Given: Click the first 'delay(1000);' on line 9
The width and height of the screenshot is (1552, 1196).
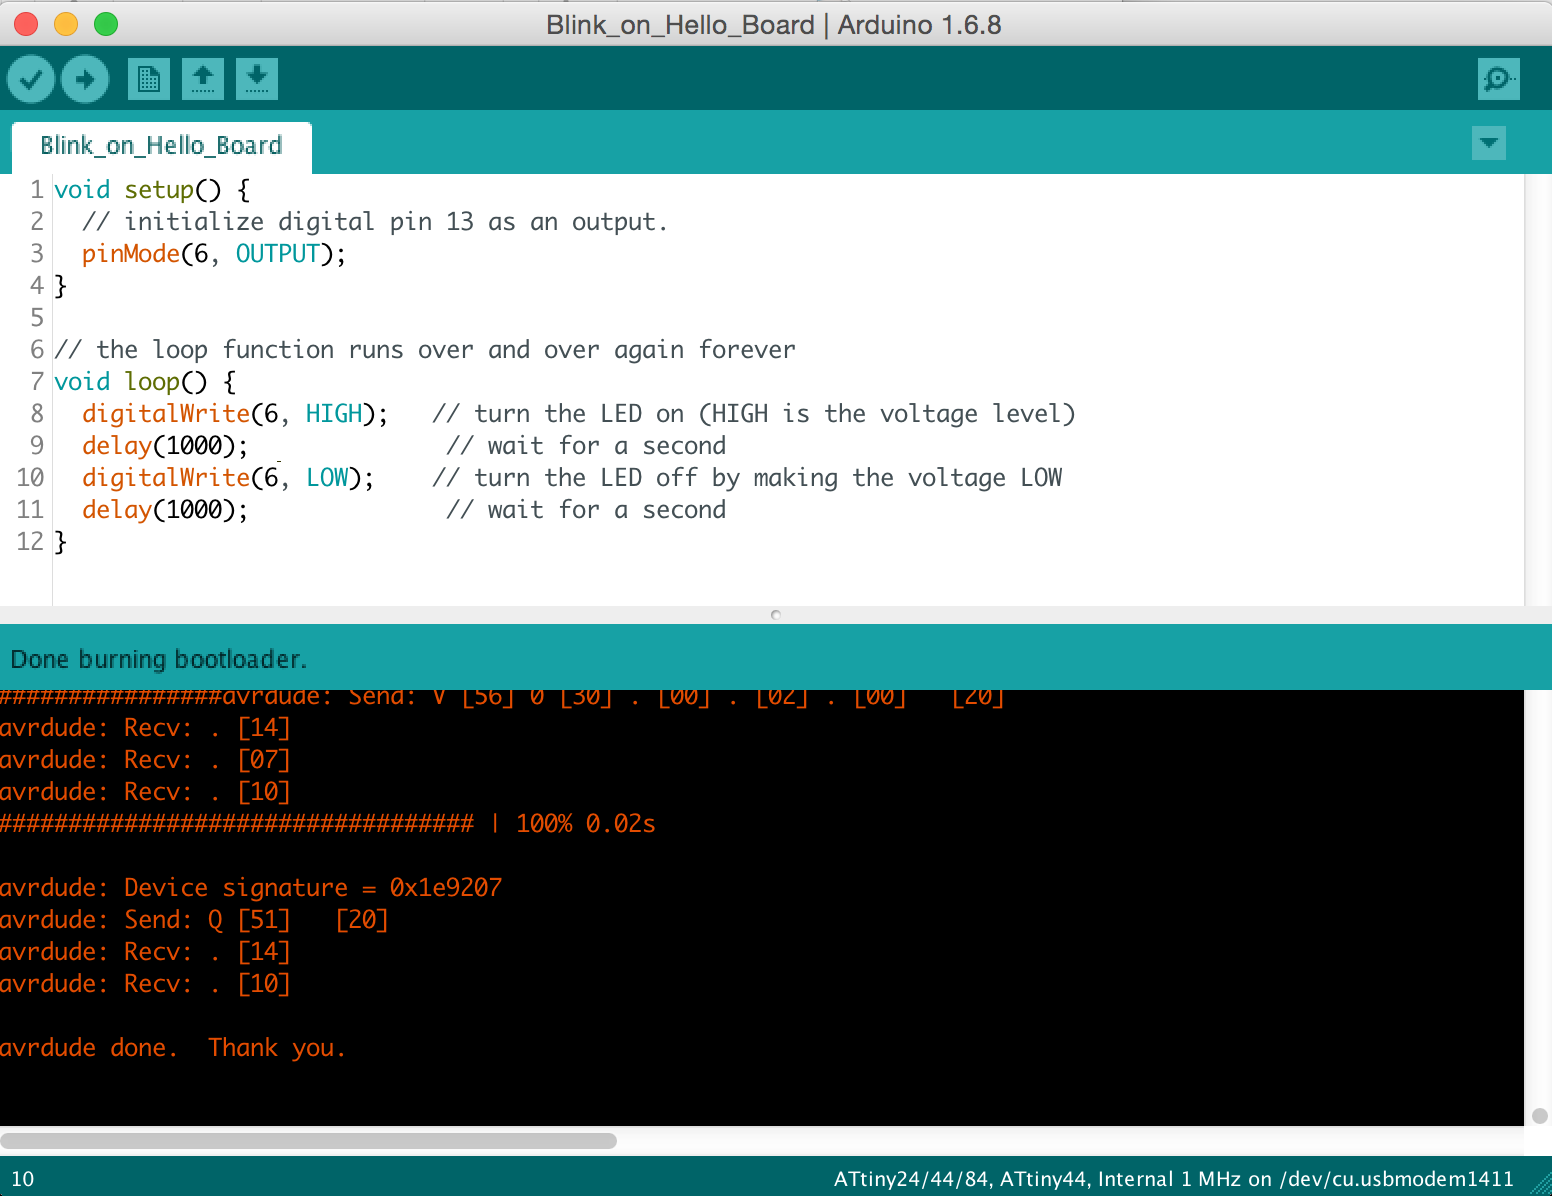Looking at the screenshot, I should point(165,446).
